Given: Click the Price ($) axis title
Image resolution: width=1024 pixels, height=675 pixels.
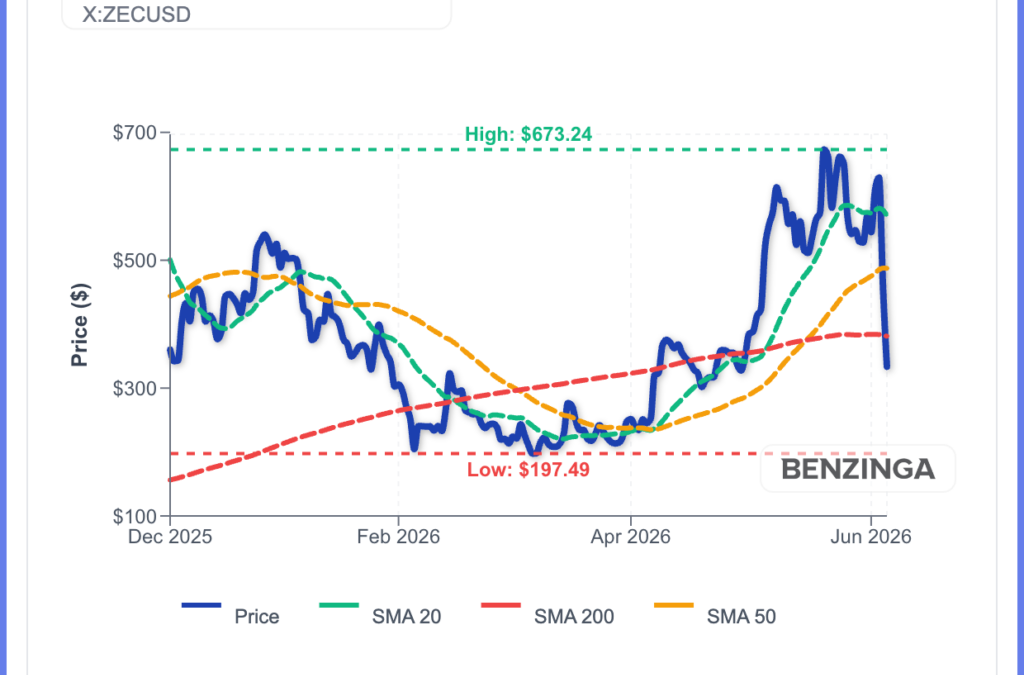Looking at the screenshot, I should (x=79, y=324).
